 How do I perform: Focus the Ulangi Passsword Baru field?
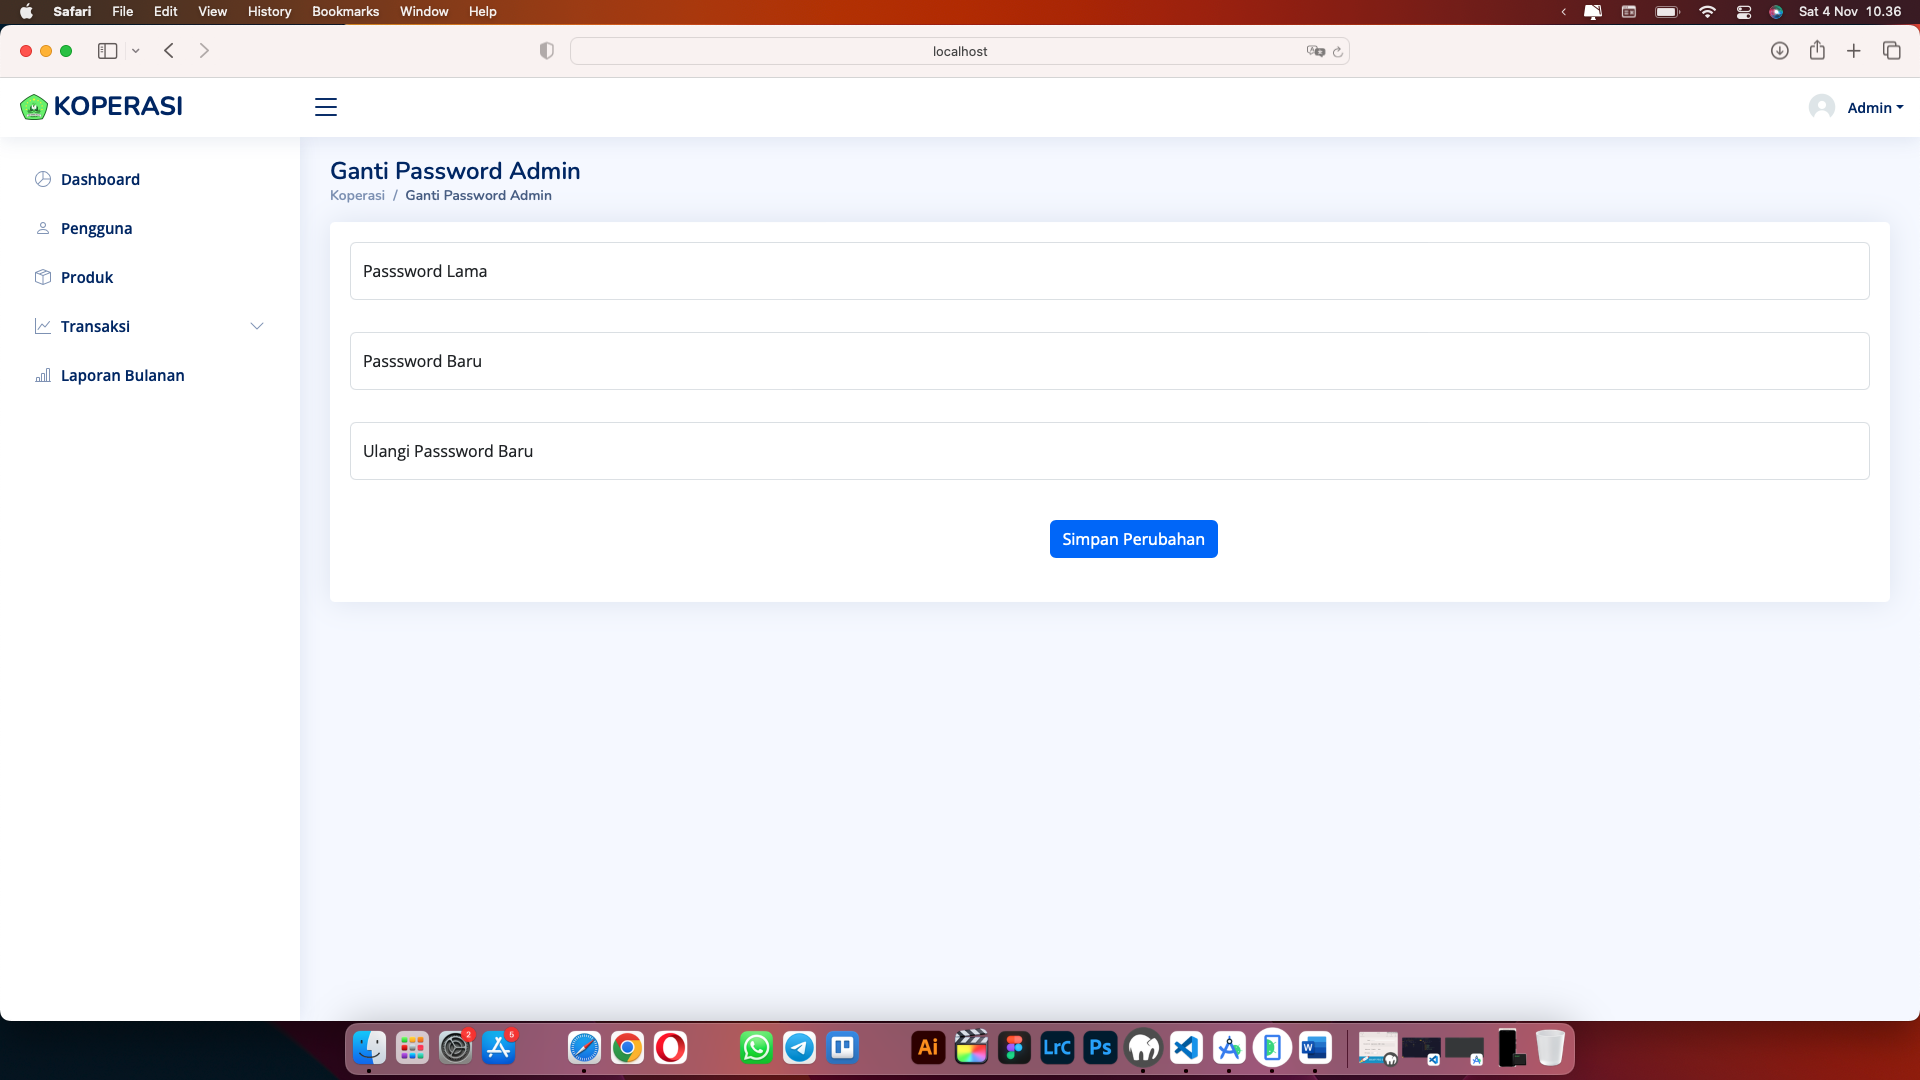click(1109, 451)
